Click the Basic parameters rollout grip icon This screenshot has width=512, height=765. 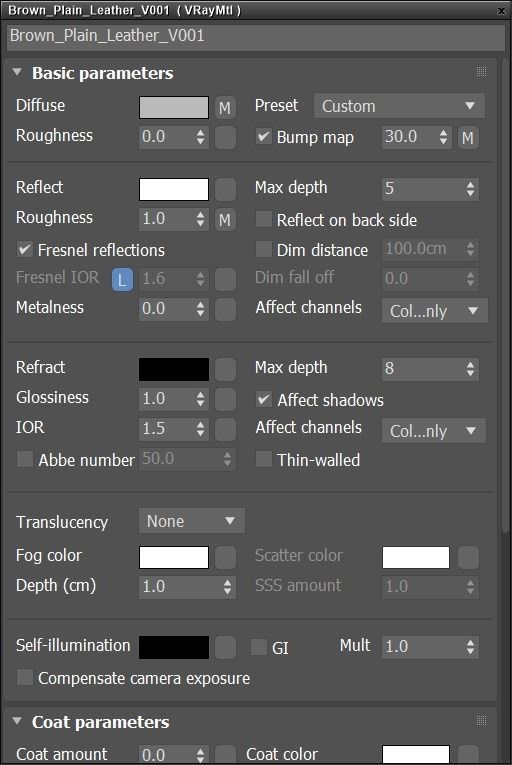481,72
